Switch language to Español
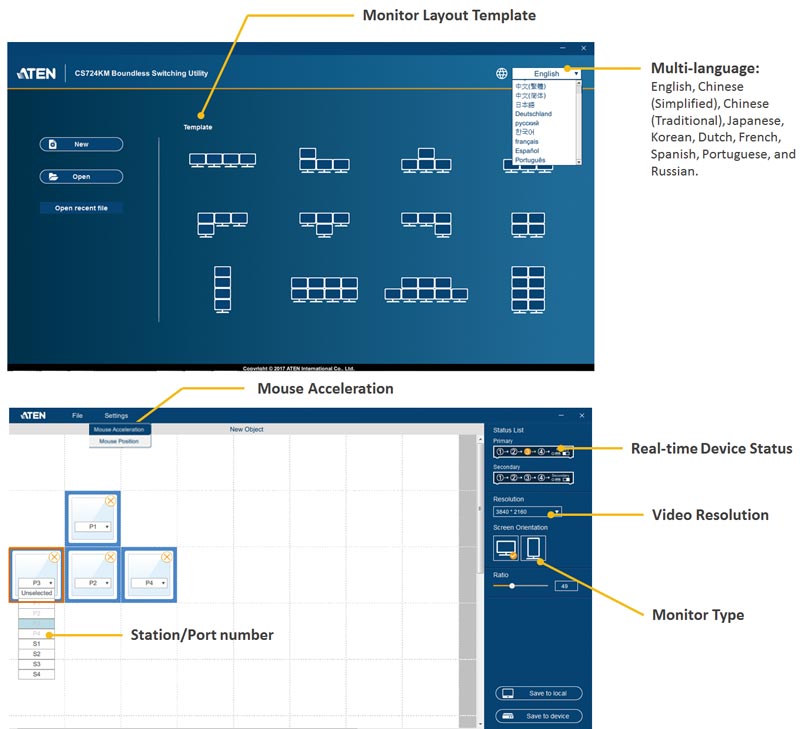The width and height of the screenshot is (800, 729). click(527, 150)
